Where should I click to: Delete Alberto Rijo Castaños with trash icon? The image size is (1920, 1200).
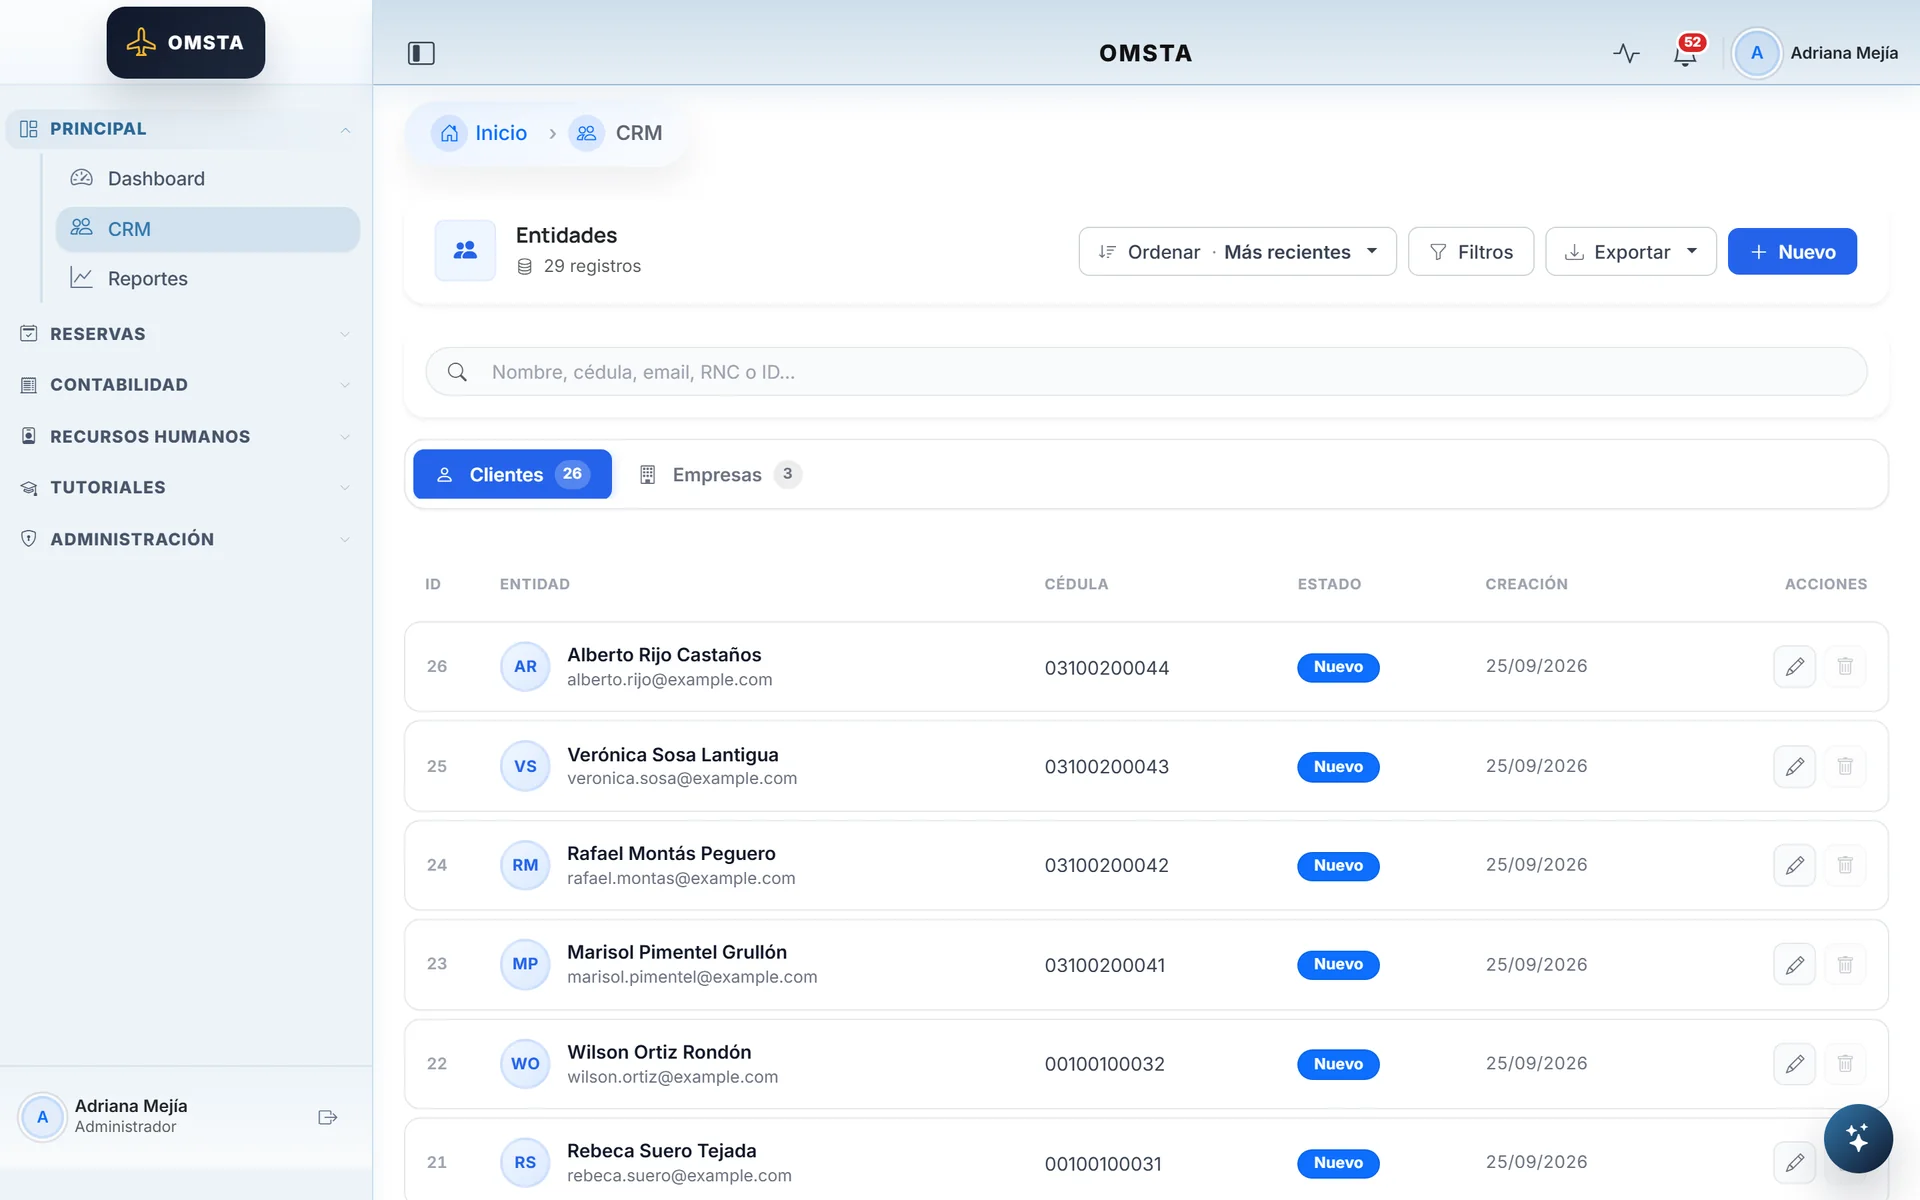(1845, 666)
